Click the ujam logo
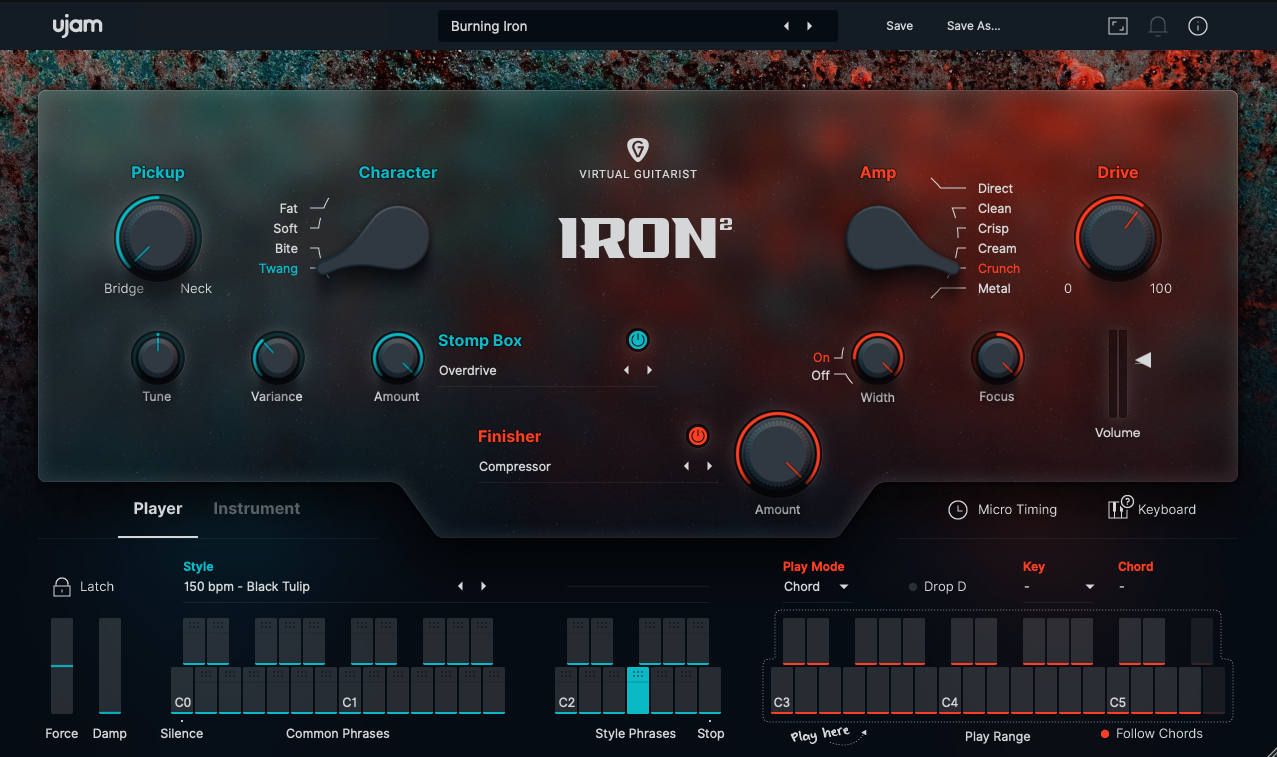1277x757 pixels. (x=78, y=26)
